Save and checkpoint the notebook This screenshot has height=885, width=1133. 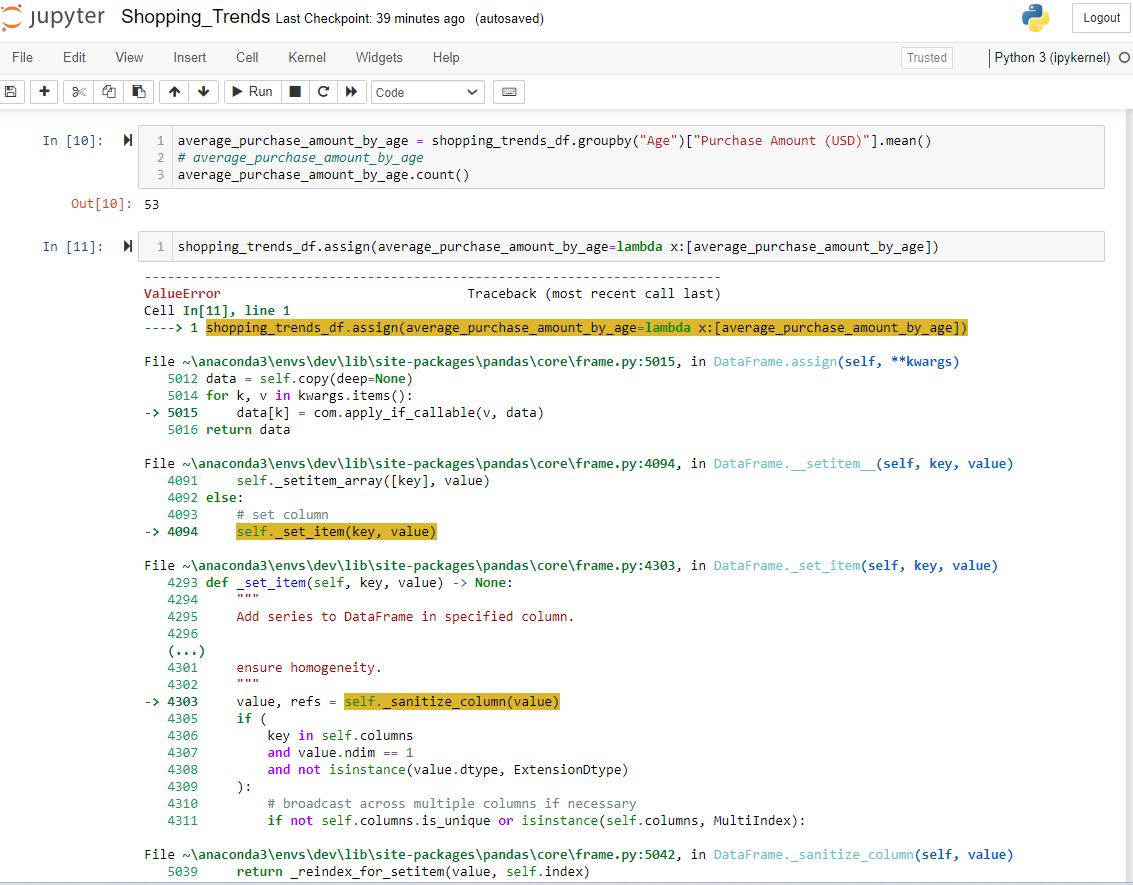(x=11, y=92)
